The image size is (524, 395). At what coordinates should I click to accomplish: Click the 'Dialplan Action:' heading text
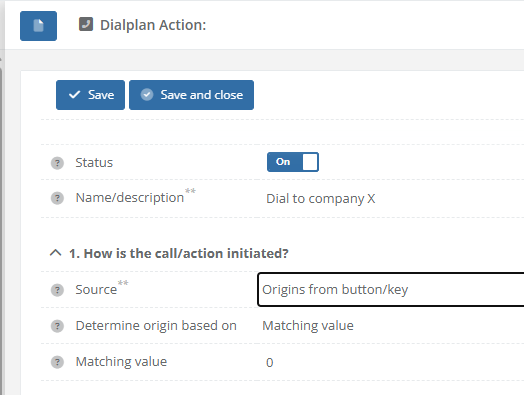point(153,25)
